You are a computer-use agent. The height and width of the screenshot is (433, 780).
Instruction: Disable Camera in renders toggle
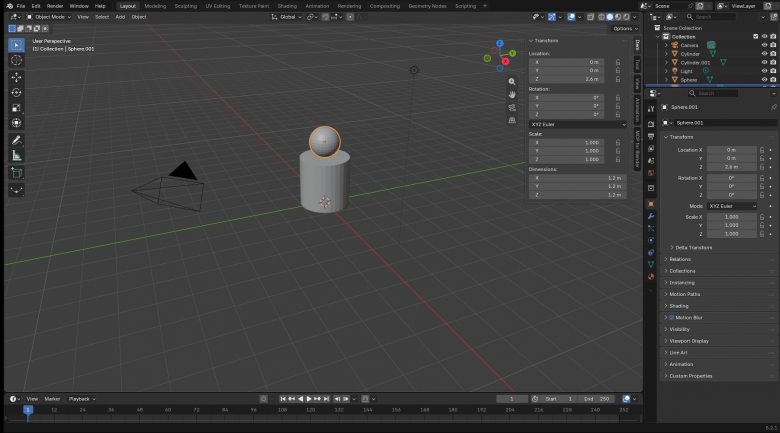(773, 45)
